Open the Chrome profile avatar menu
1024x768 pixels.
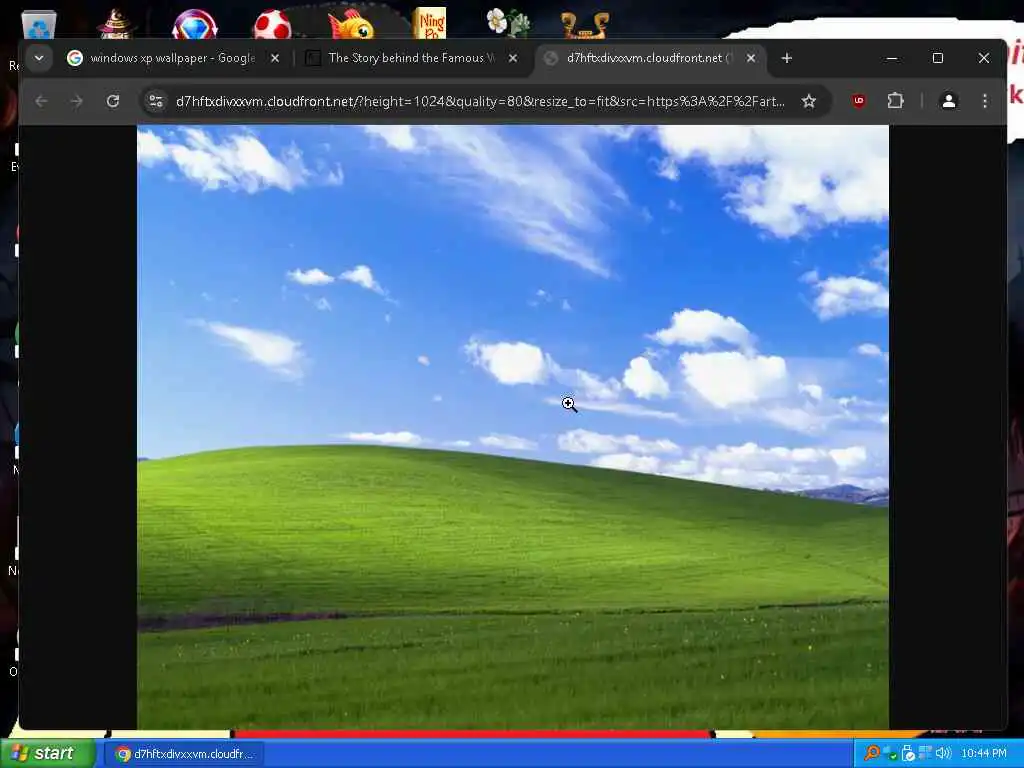[x=949, y=101]
